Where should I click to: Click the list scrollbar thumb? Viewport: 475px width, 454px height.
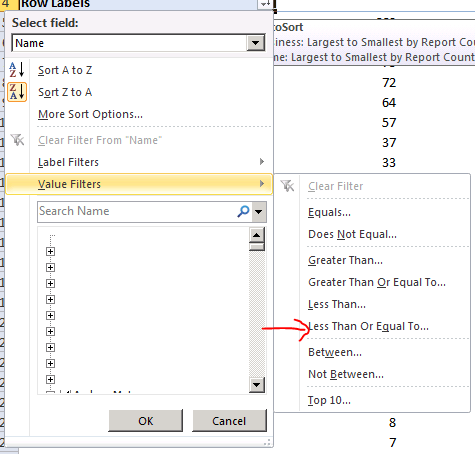pos(257,247)
